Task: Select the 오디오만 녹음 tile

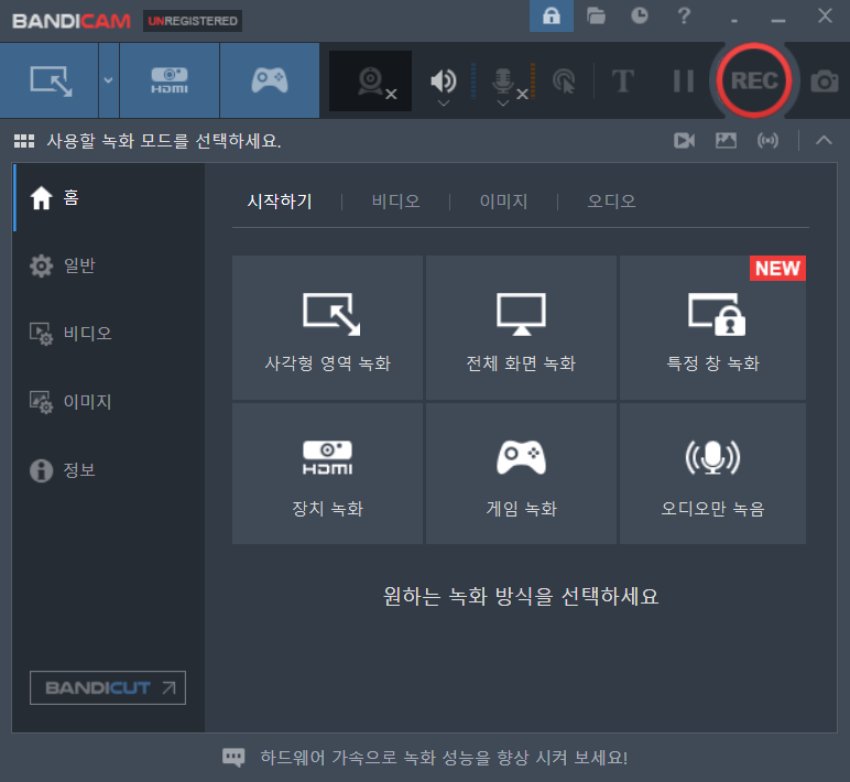Action: (712, 473)
